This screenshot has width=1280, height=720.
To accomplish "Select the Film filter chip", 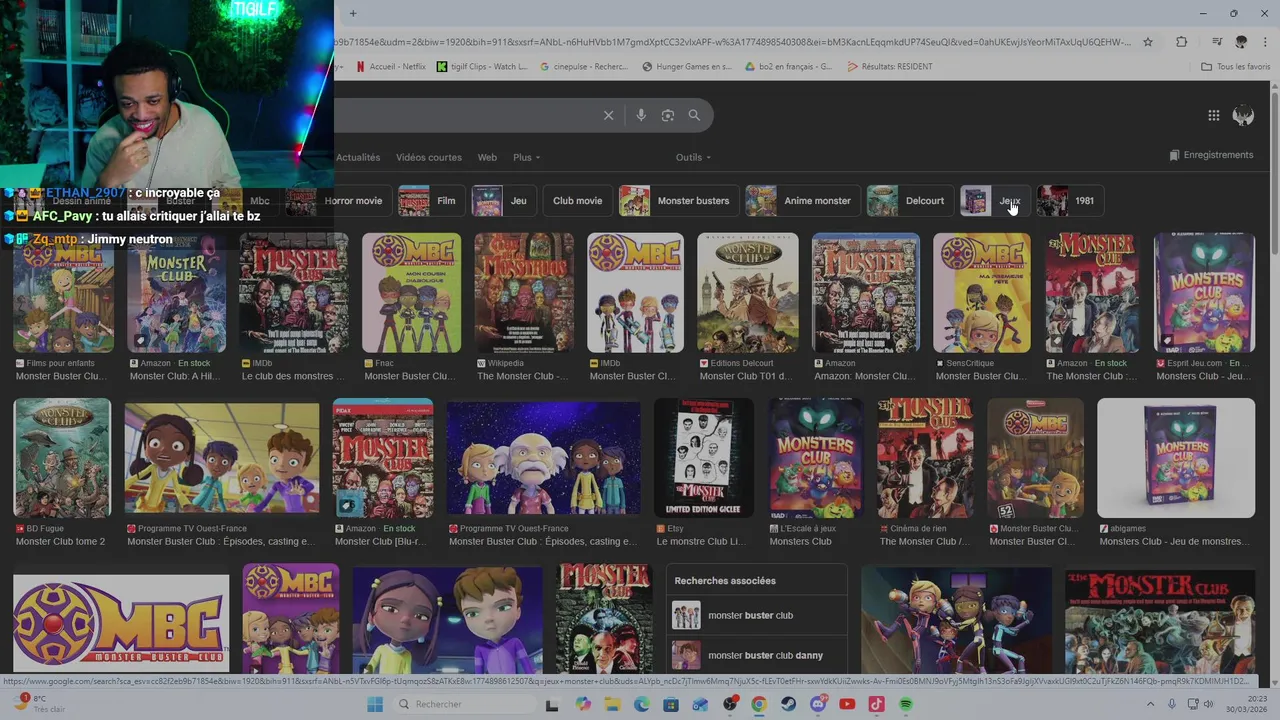I will (430, 201).
